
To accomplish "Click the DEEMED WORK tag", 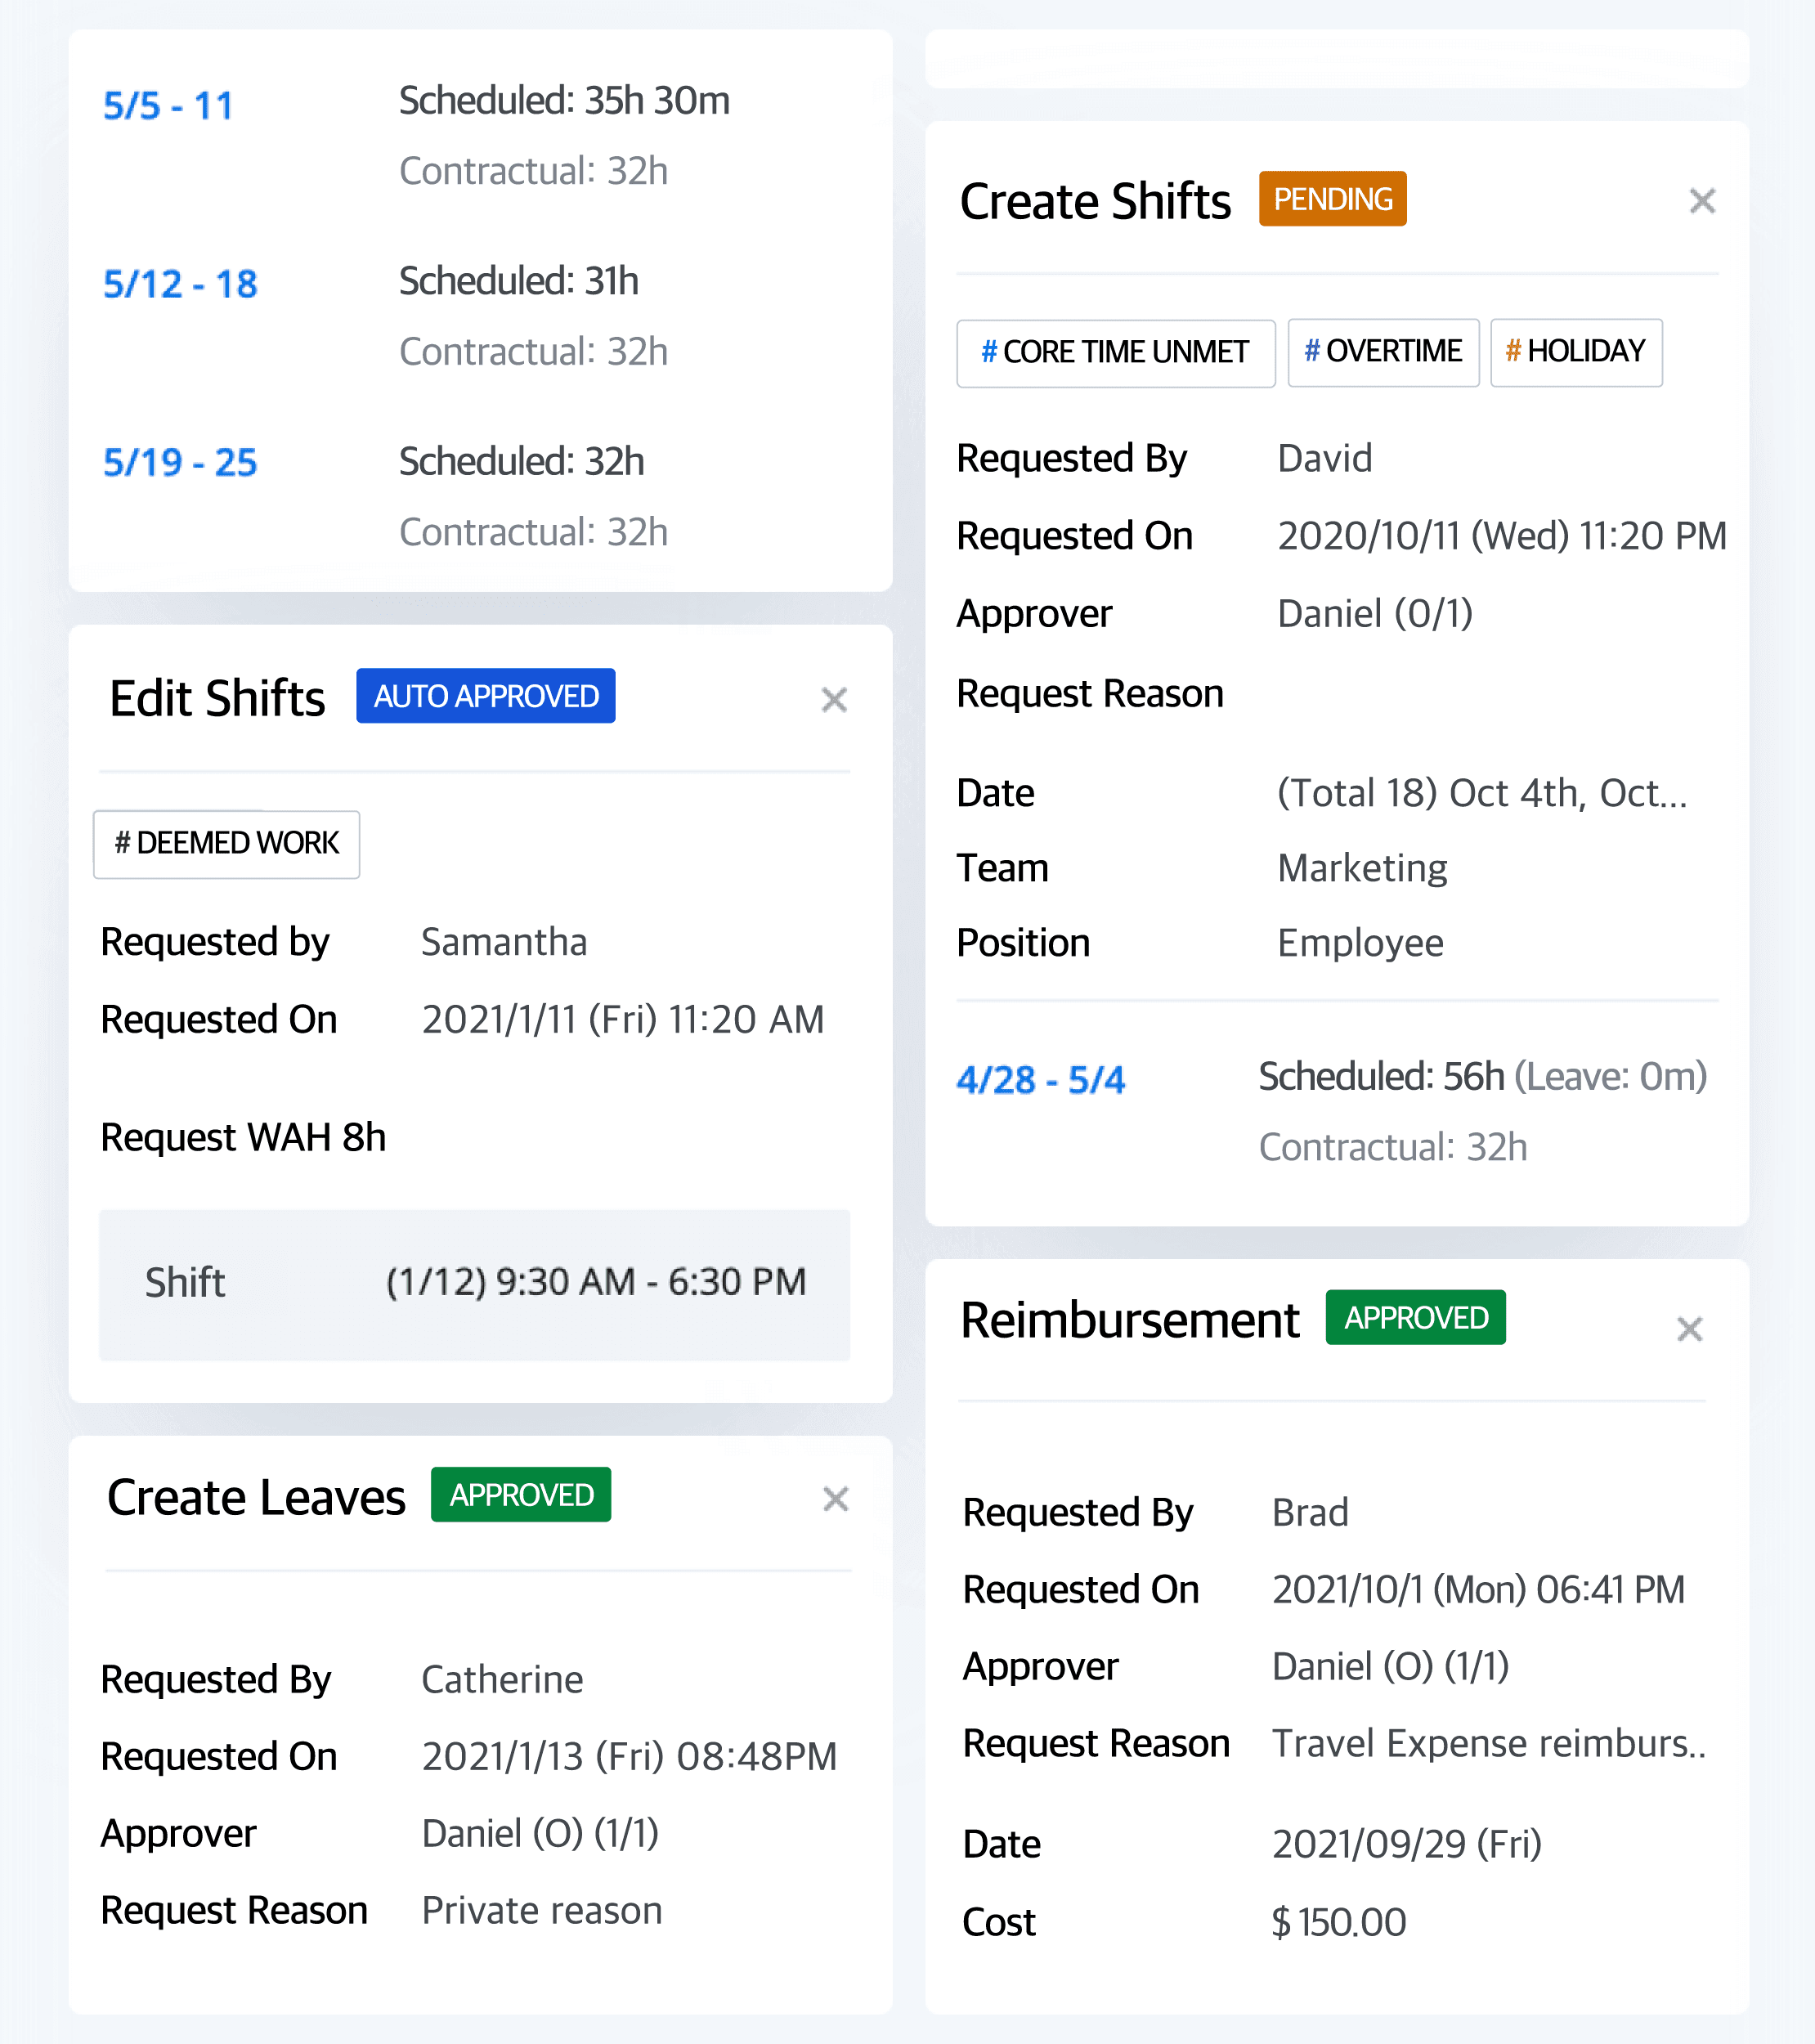I will pyautogui.click(x=226, y=844).
